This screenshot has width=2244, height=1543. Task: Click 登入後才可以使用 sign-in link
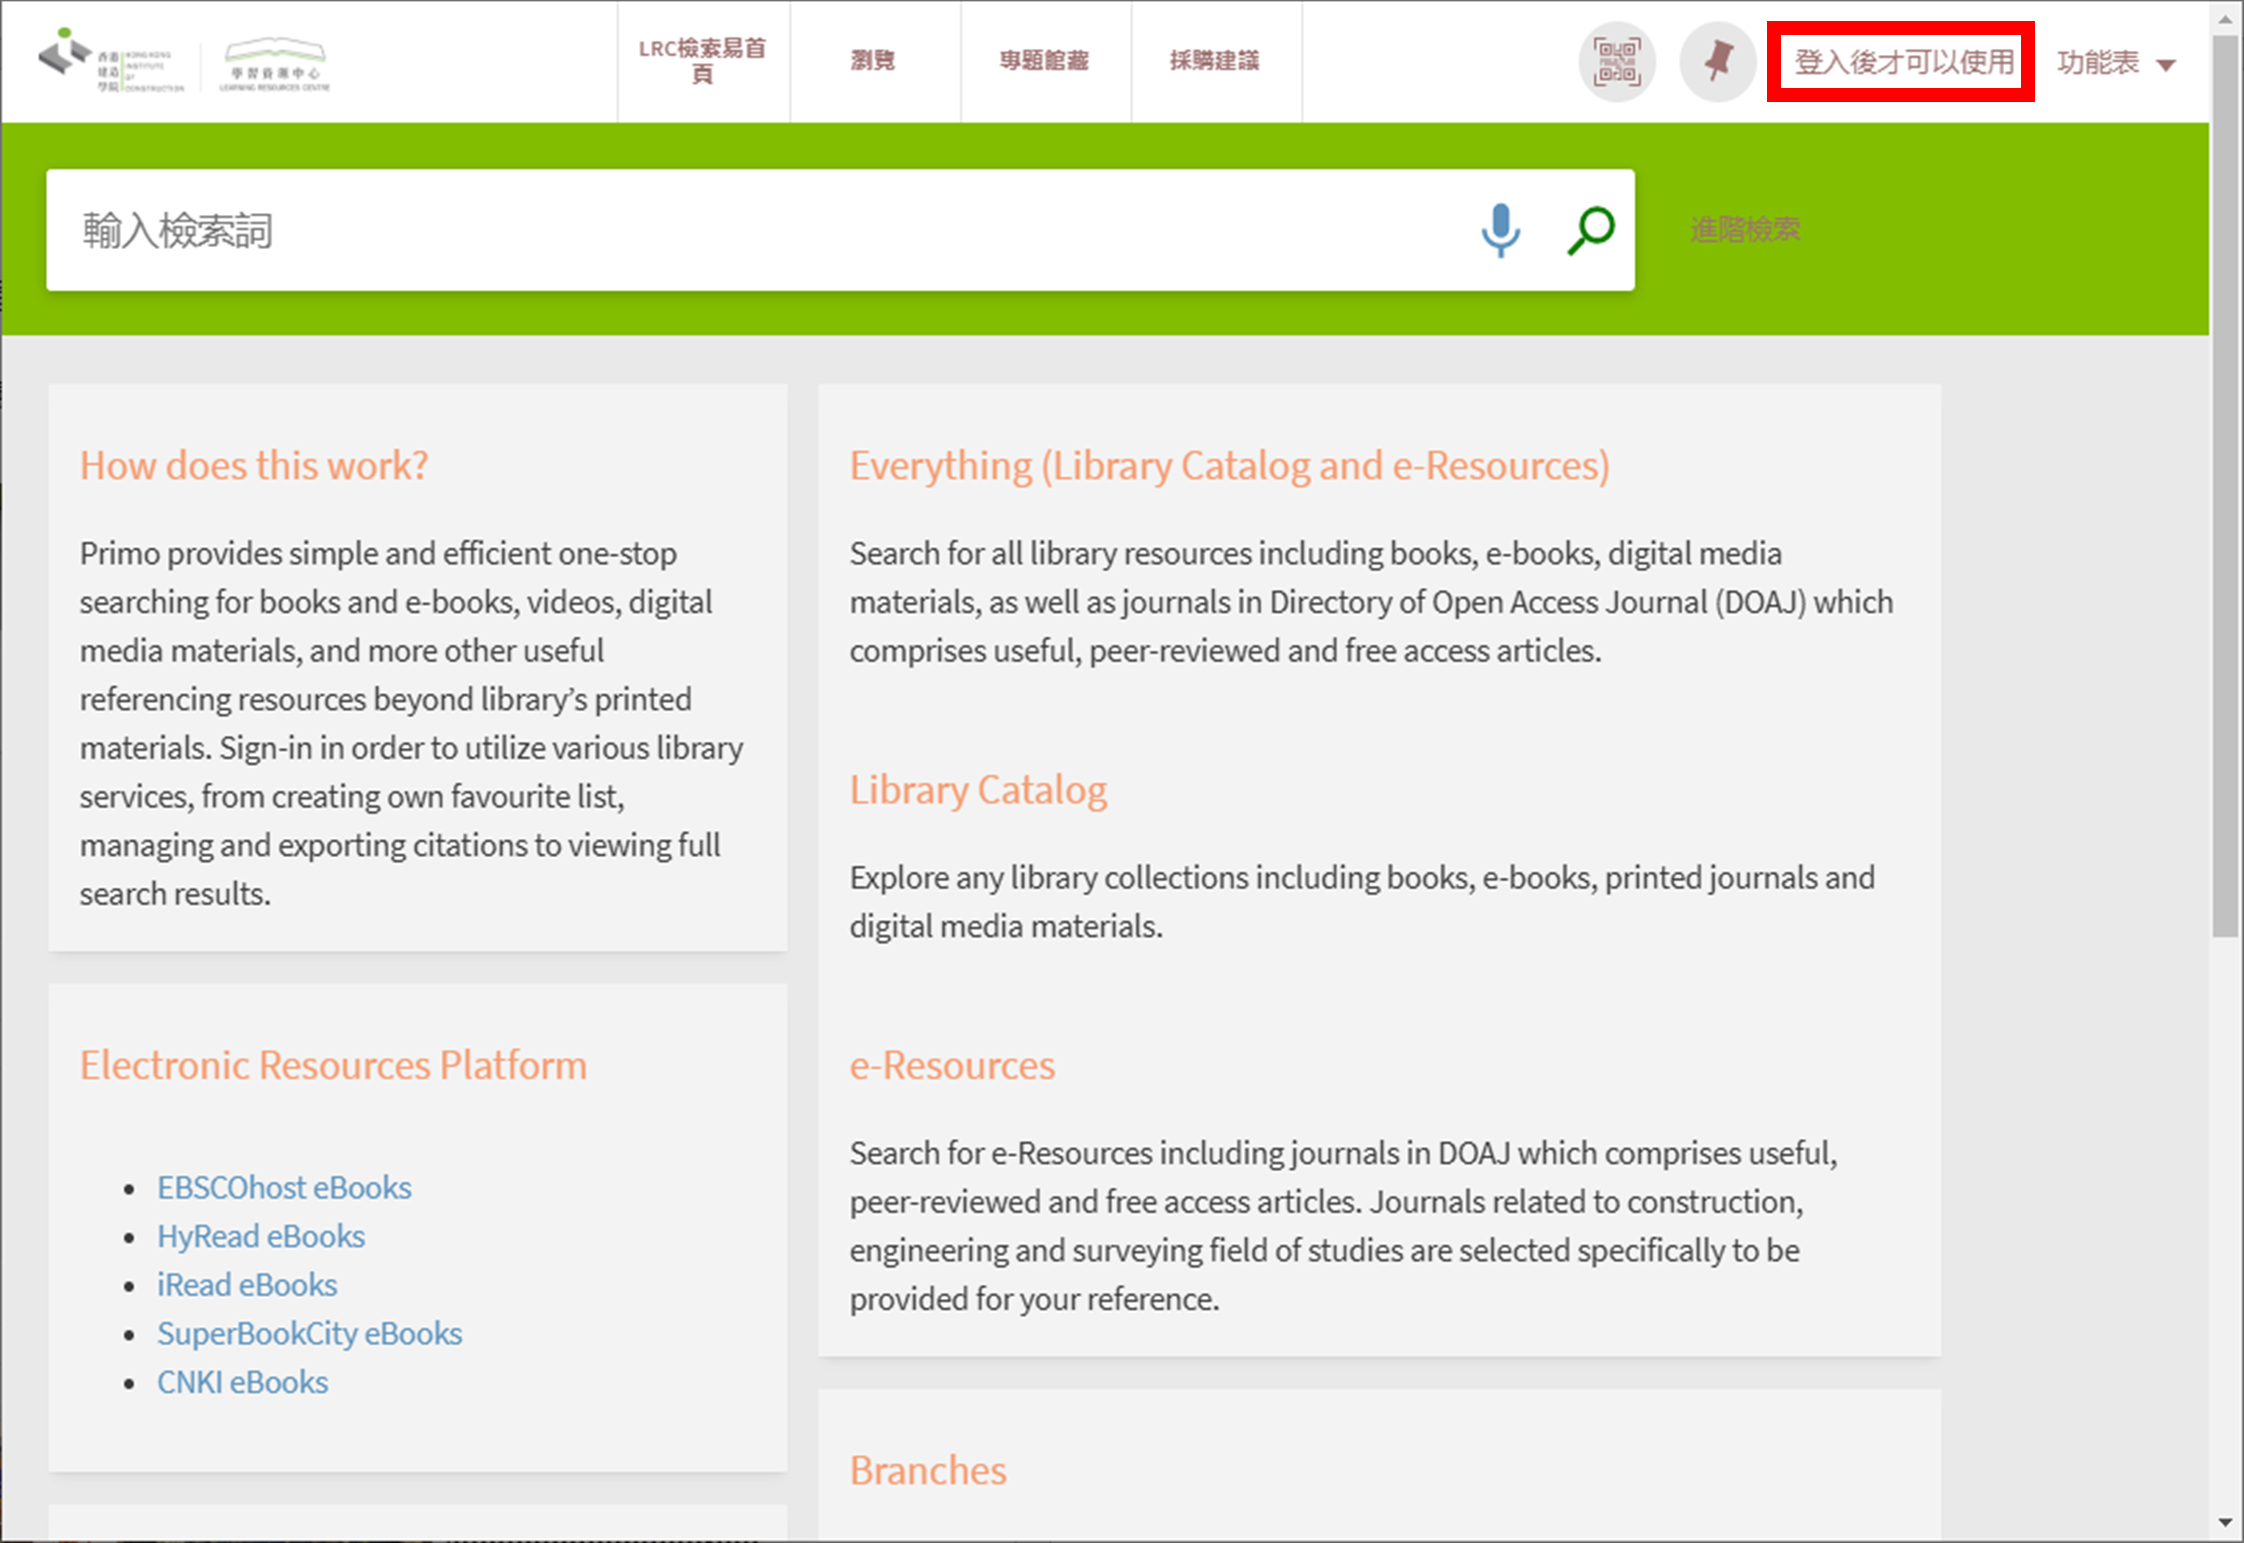tap(1903, 62)
